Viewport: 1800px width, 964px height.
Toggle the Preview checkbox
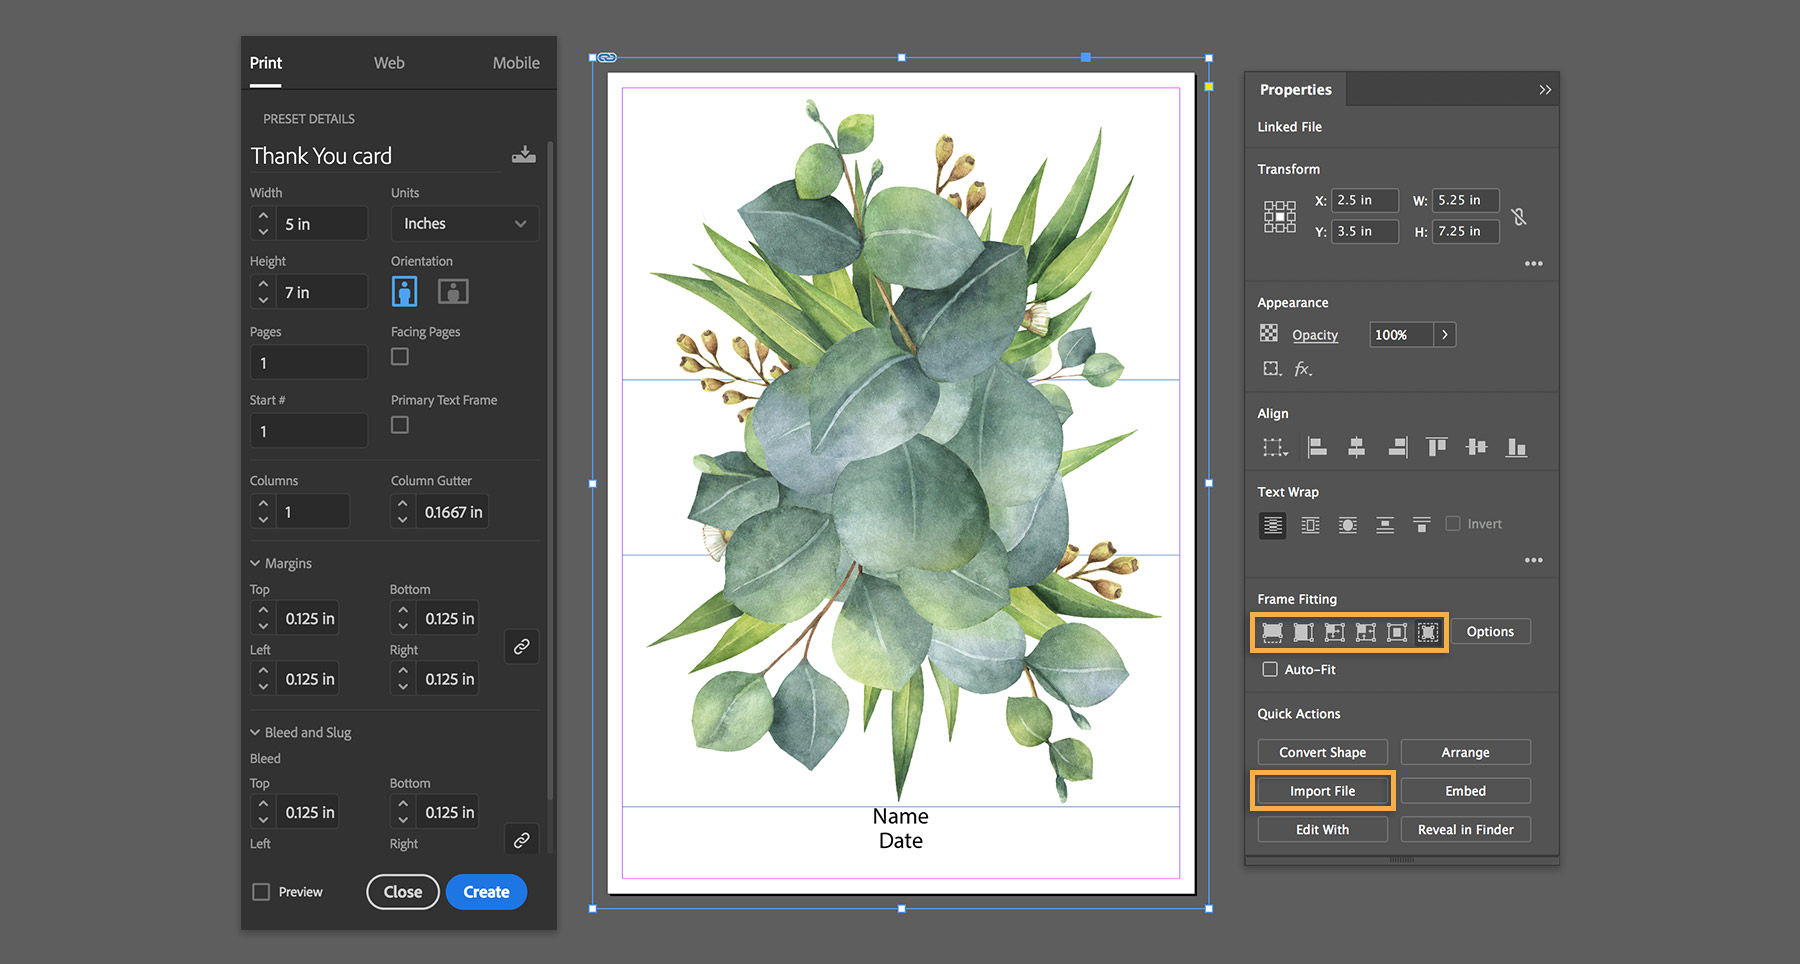261,891
